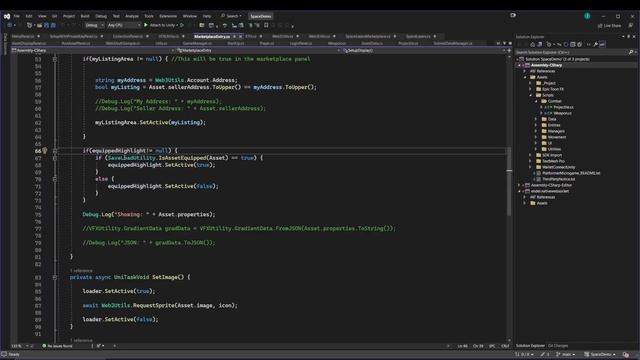Select the Assembly-CSharp project node
The width and height of the screenshot is (640, 360).
[546, 65]
